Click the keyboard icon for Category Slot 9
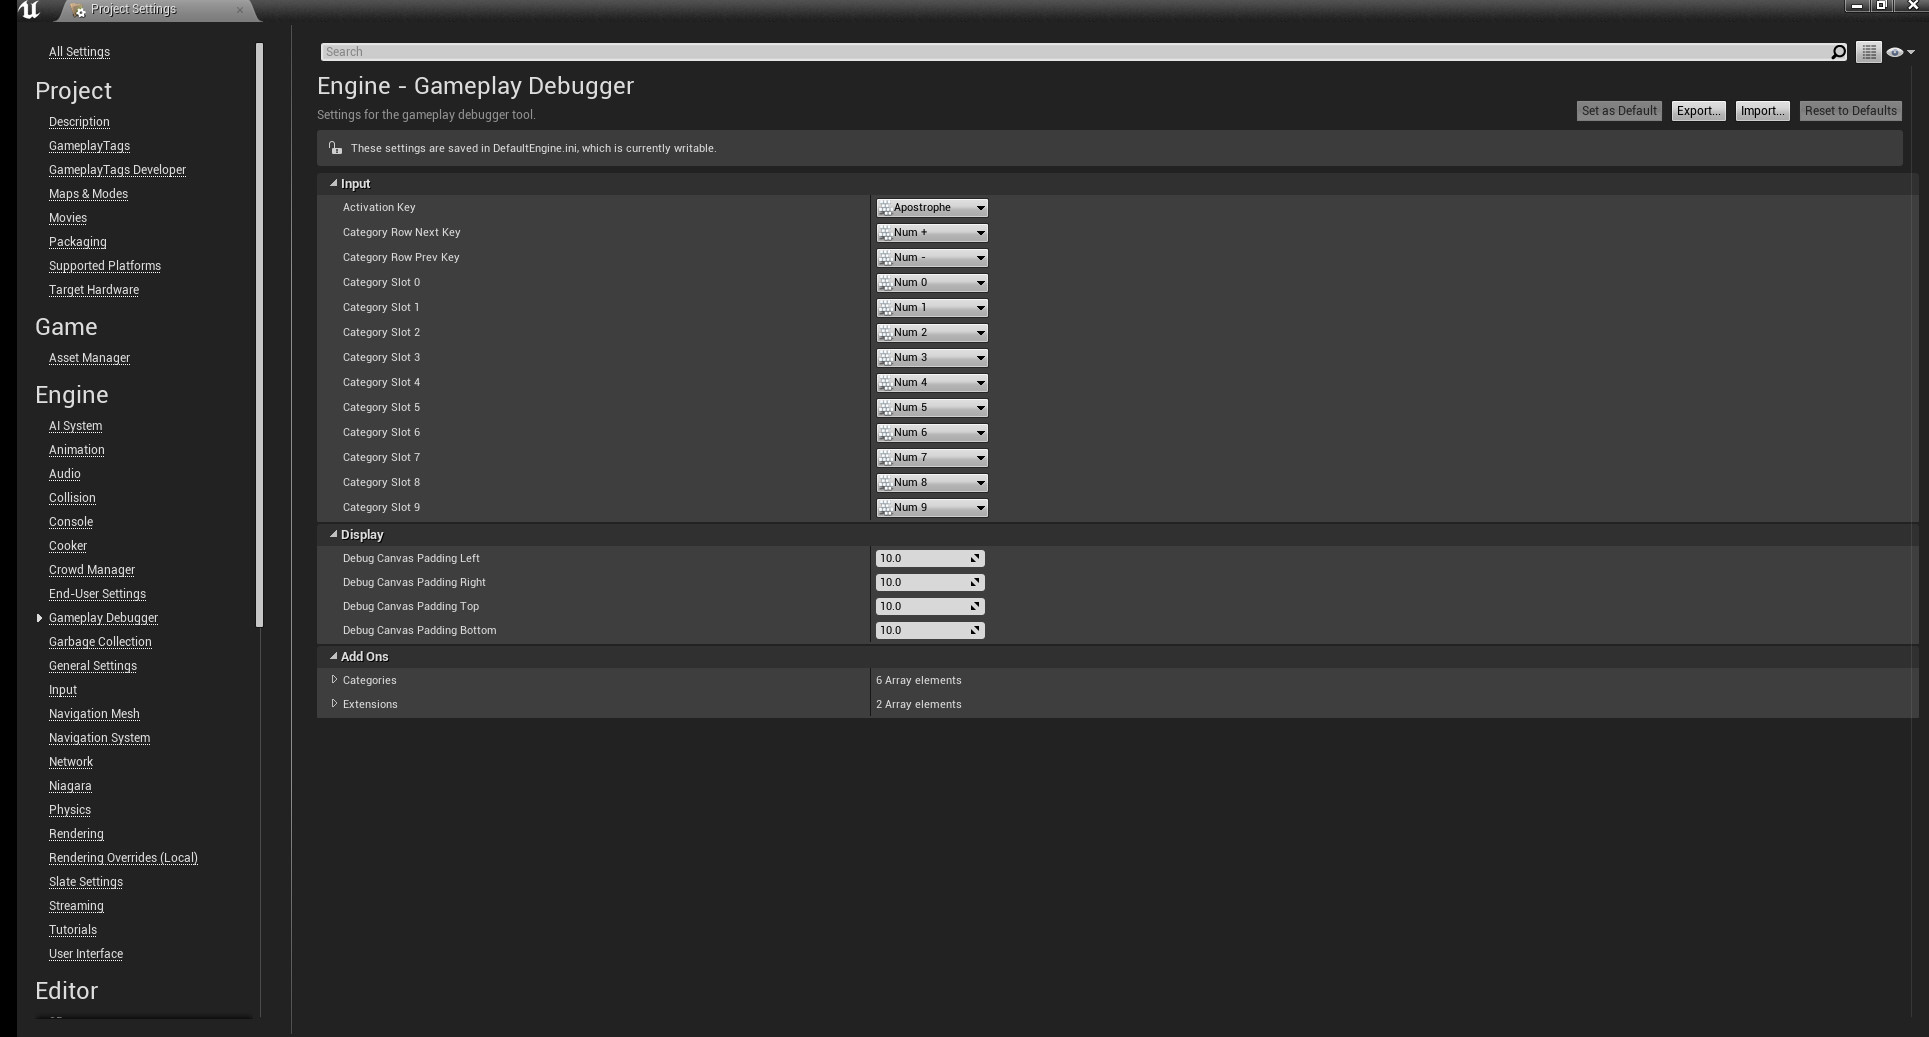 (x=885, y=508)
